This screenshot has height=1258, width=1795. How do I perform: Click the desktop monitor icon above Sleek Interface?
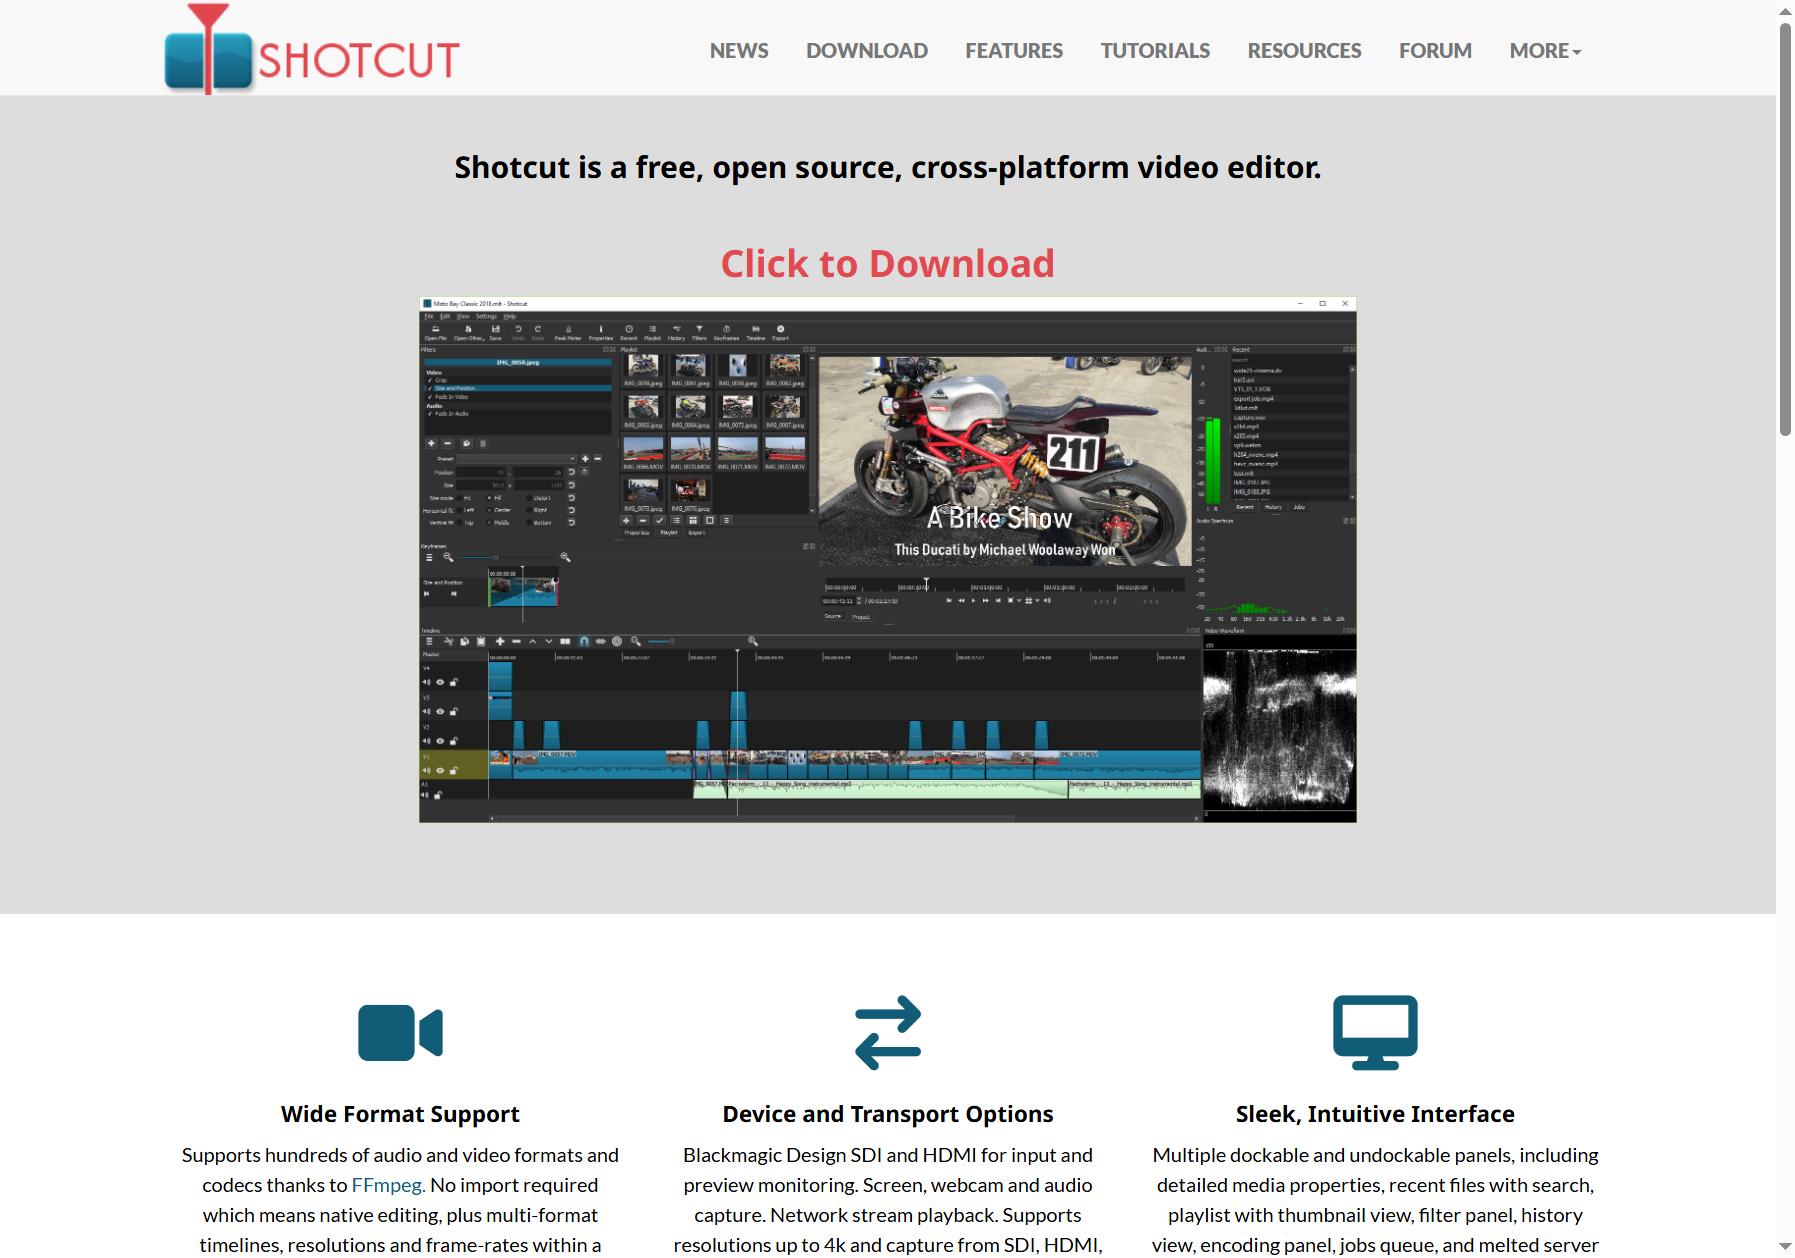pyautogui.click(x=1375, y=1032)
